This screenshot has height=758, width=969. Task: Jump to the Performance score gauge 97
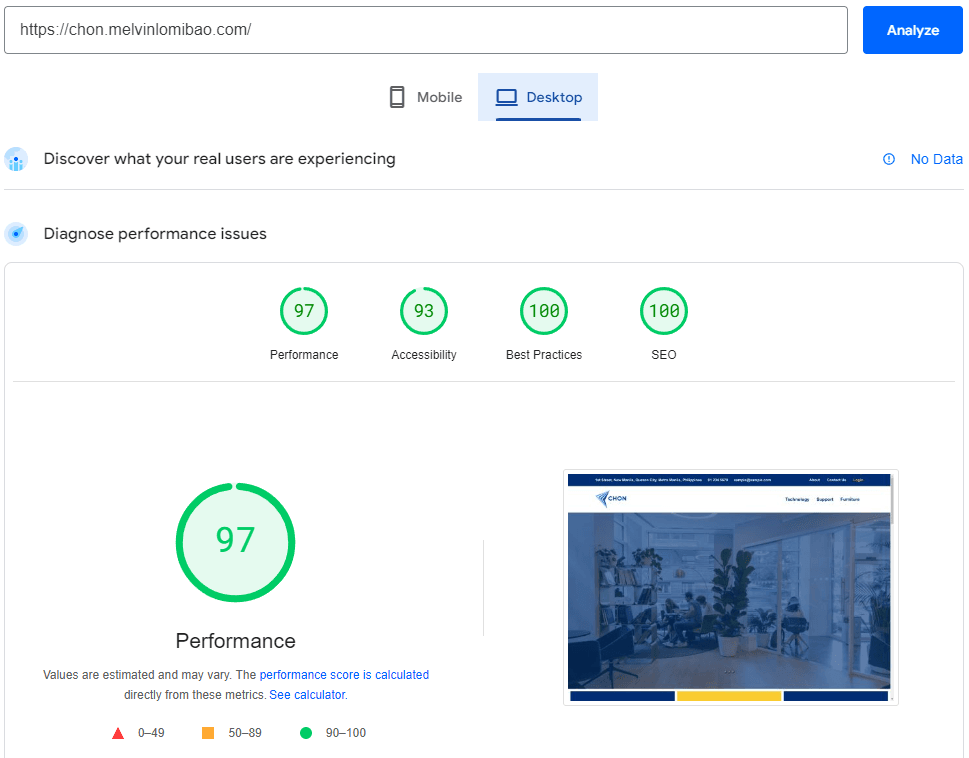pyautogui.click(x=304, y=311)
